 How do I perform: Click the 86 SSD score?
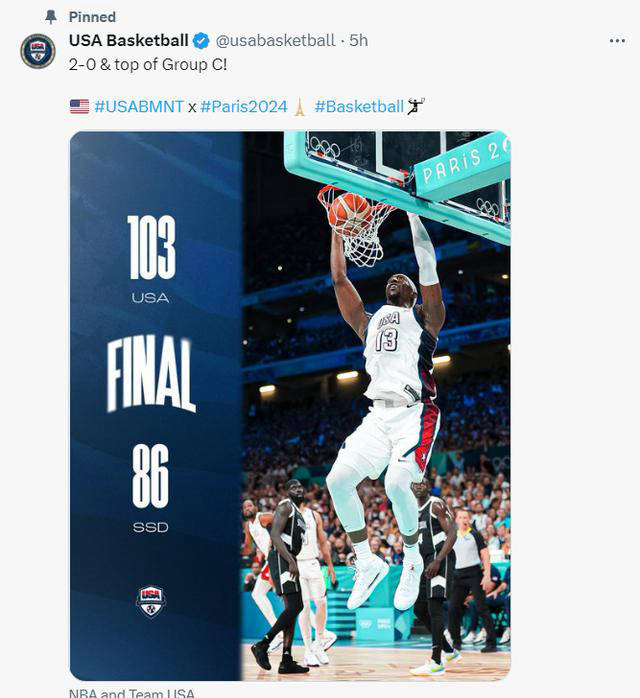pos(150,488)
